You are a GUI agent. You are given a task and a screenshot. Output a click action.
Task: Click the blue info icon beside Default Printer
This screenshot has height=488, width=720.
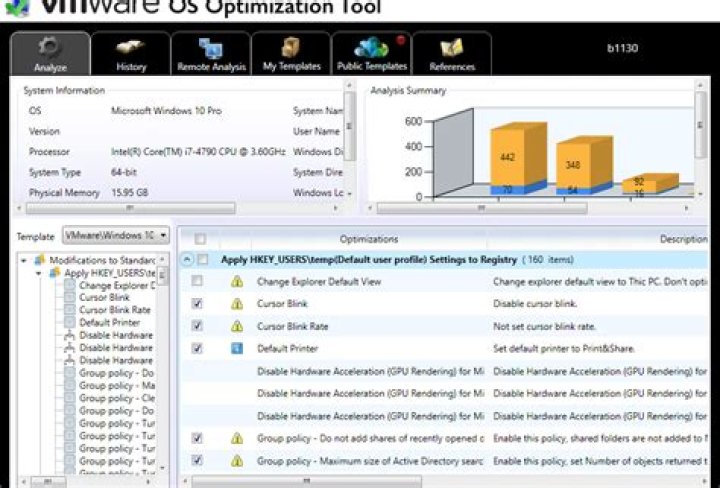(x=237, y=348)
